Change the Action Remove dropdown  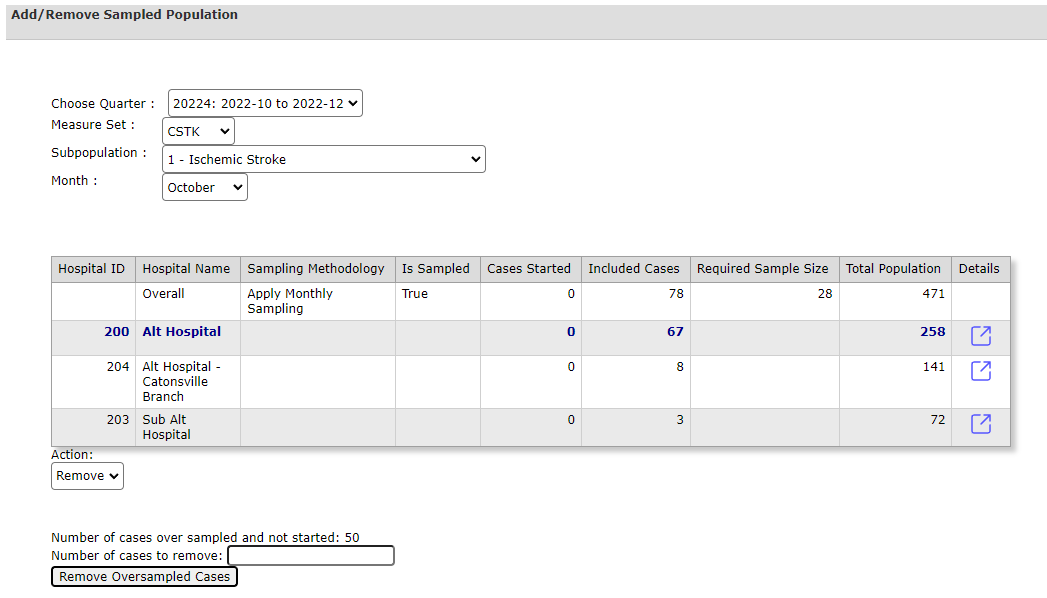click(x=87, y=476)
